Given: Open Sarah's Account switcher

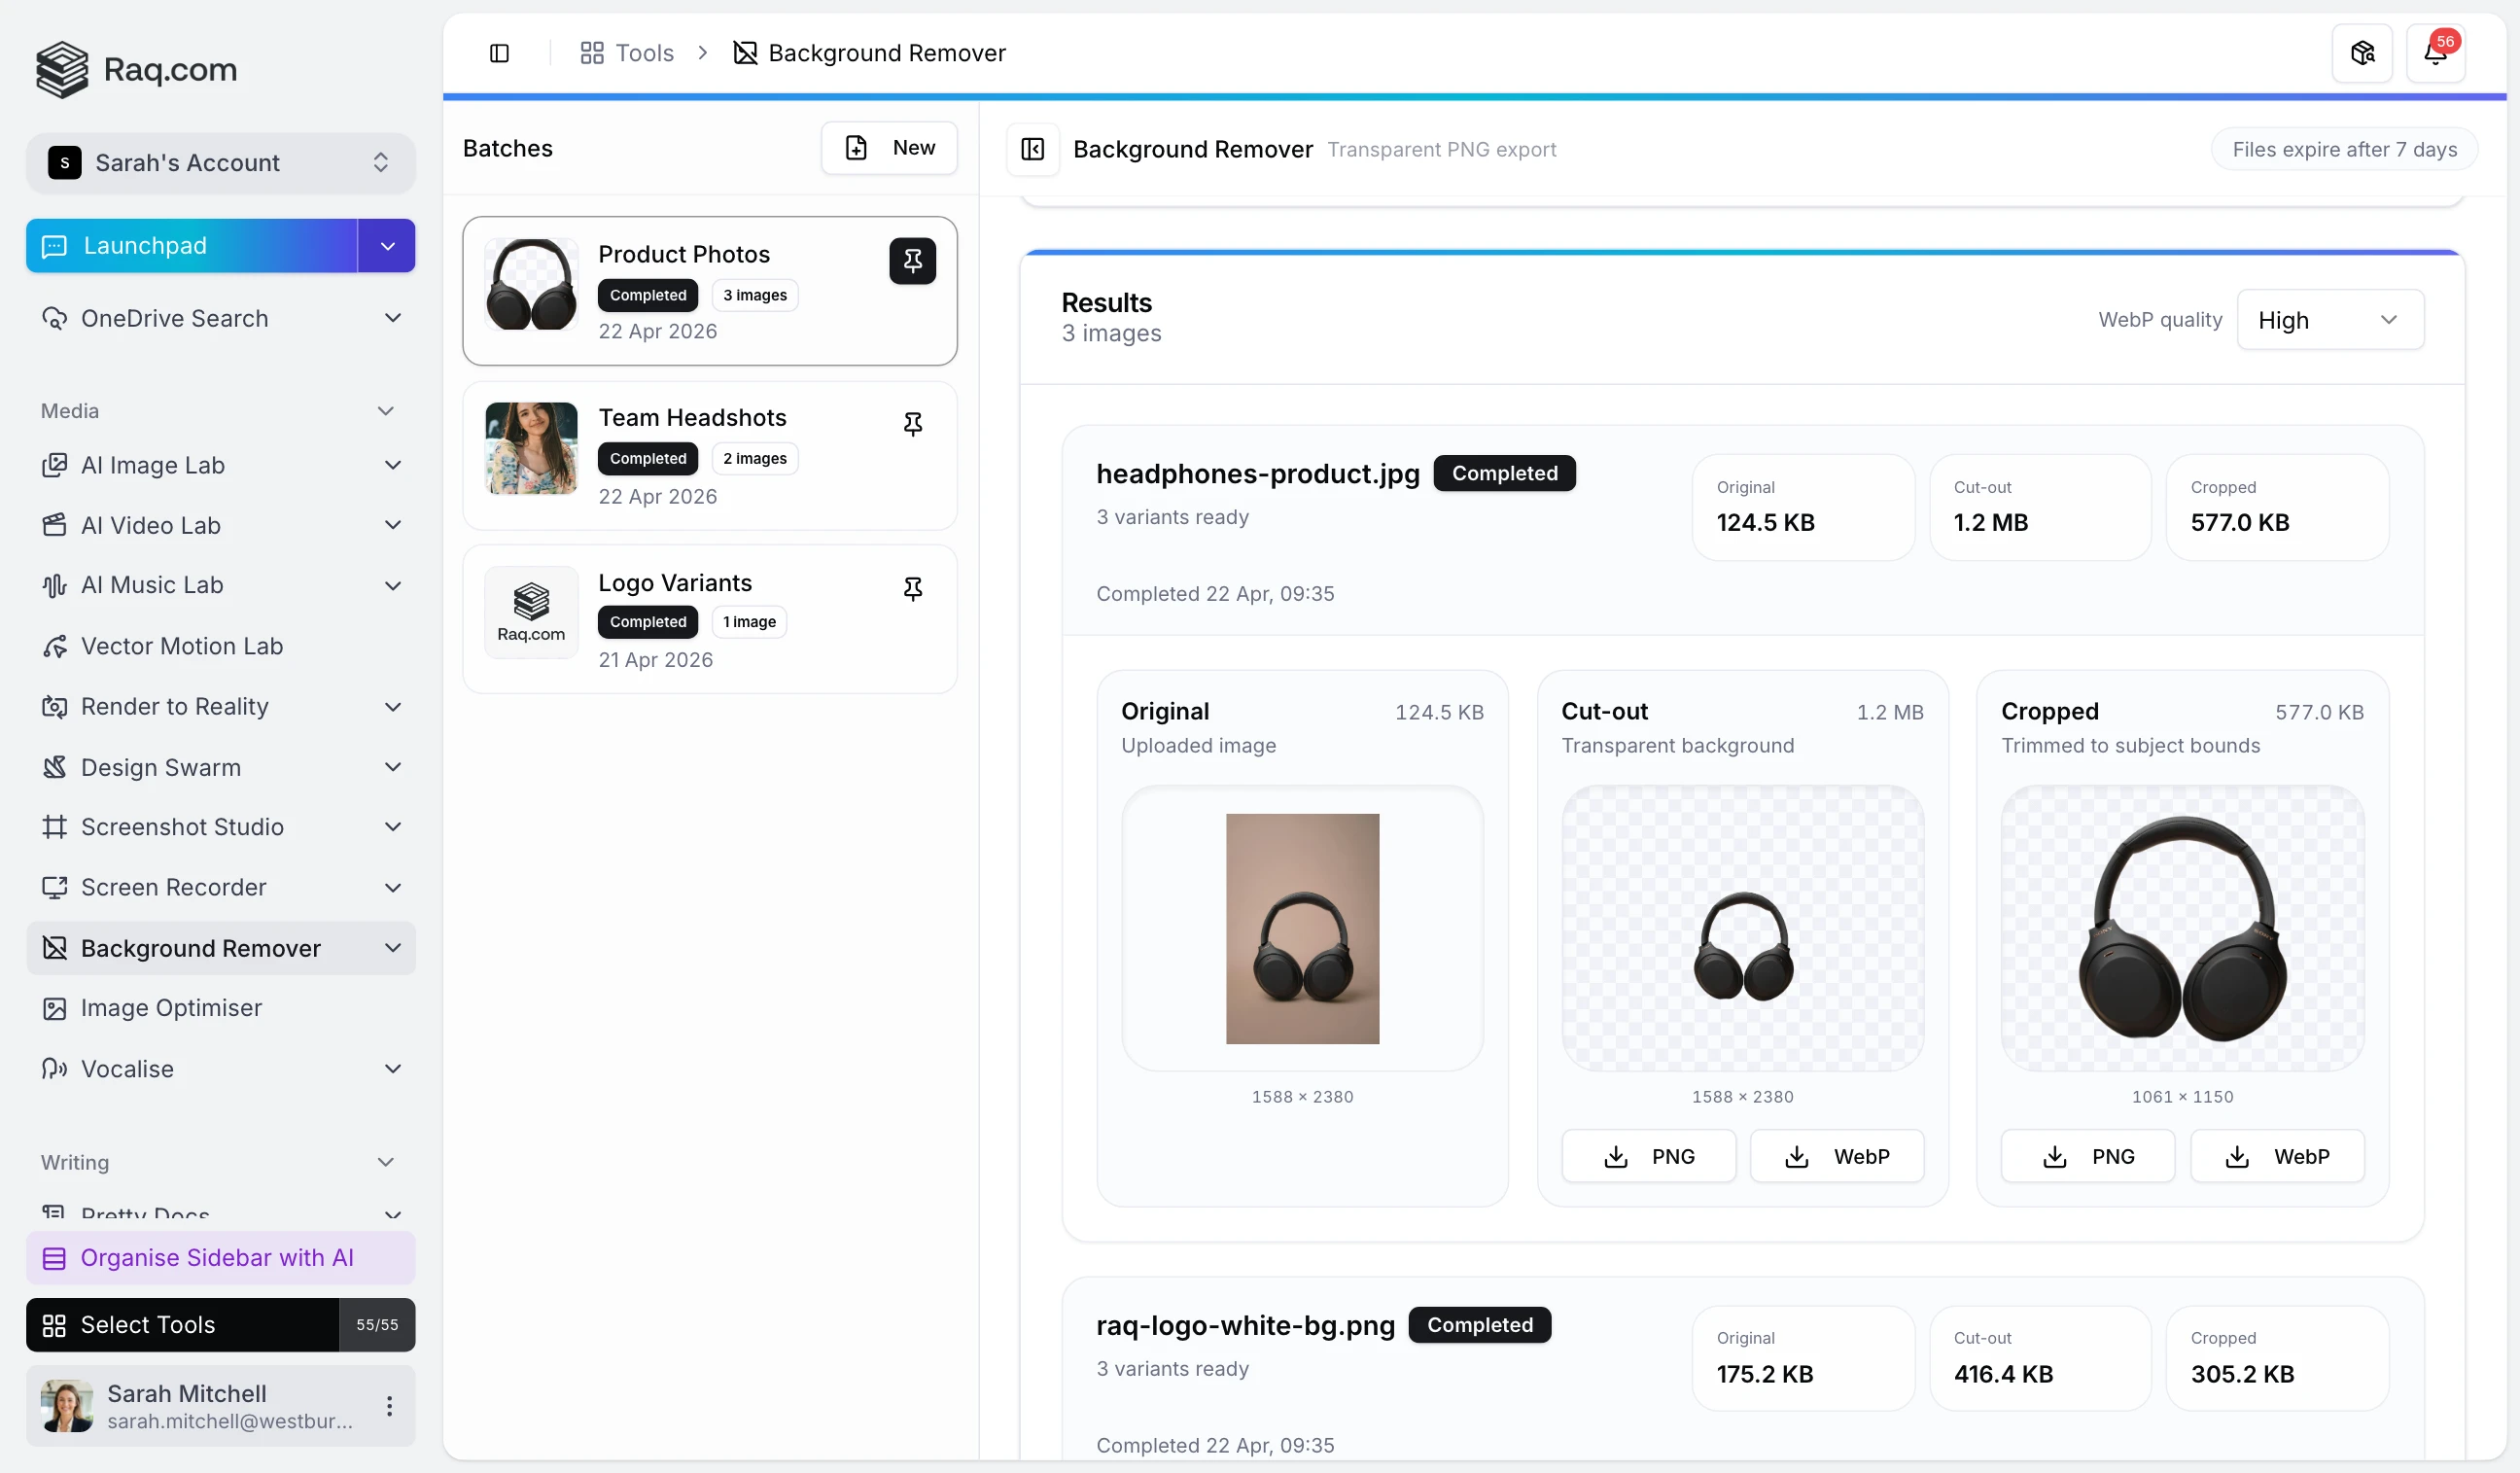Looking at the screenshot, I should pyautogui.click(x=220, y=163).
